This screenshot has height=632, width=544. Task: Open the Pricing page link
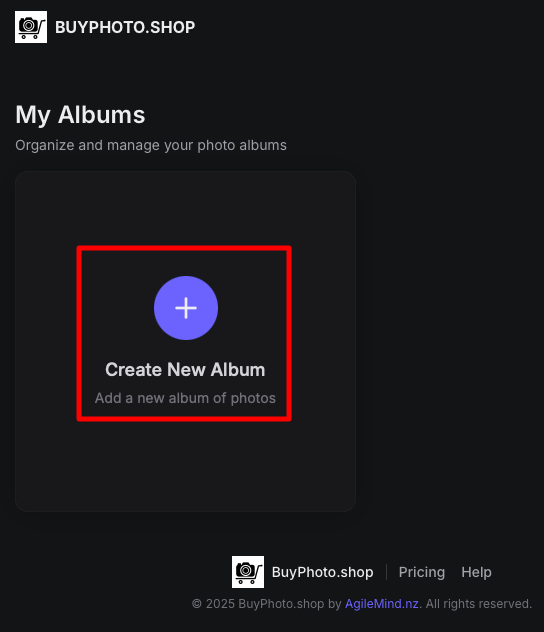pos(421,572)
